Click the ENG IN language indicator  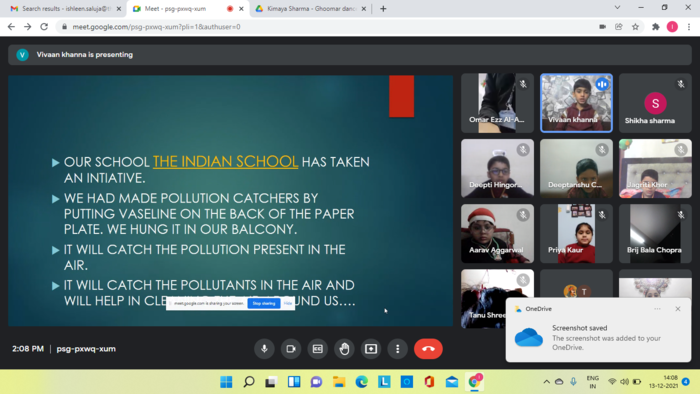pos(592,382)
